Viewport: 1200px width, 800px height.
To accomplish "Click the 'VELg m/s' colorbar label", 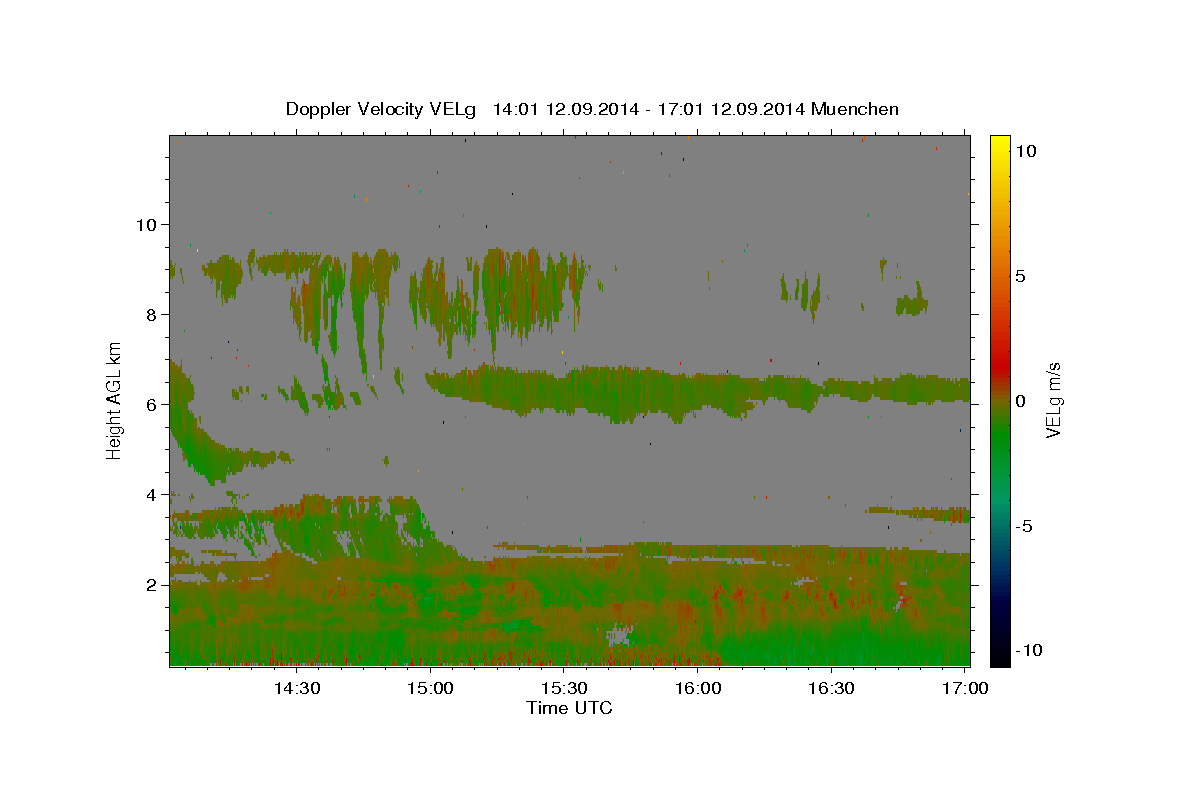I will tap(1054, 399).
